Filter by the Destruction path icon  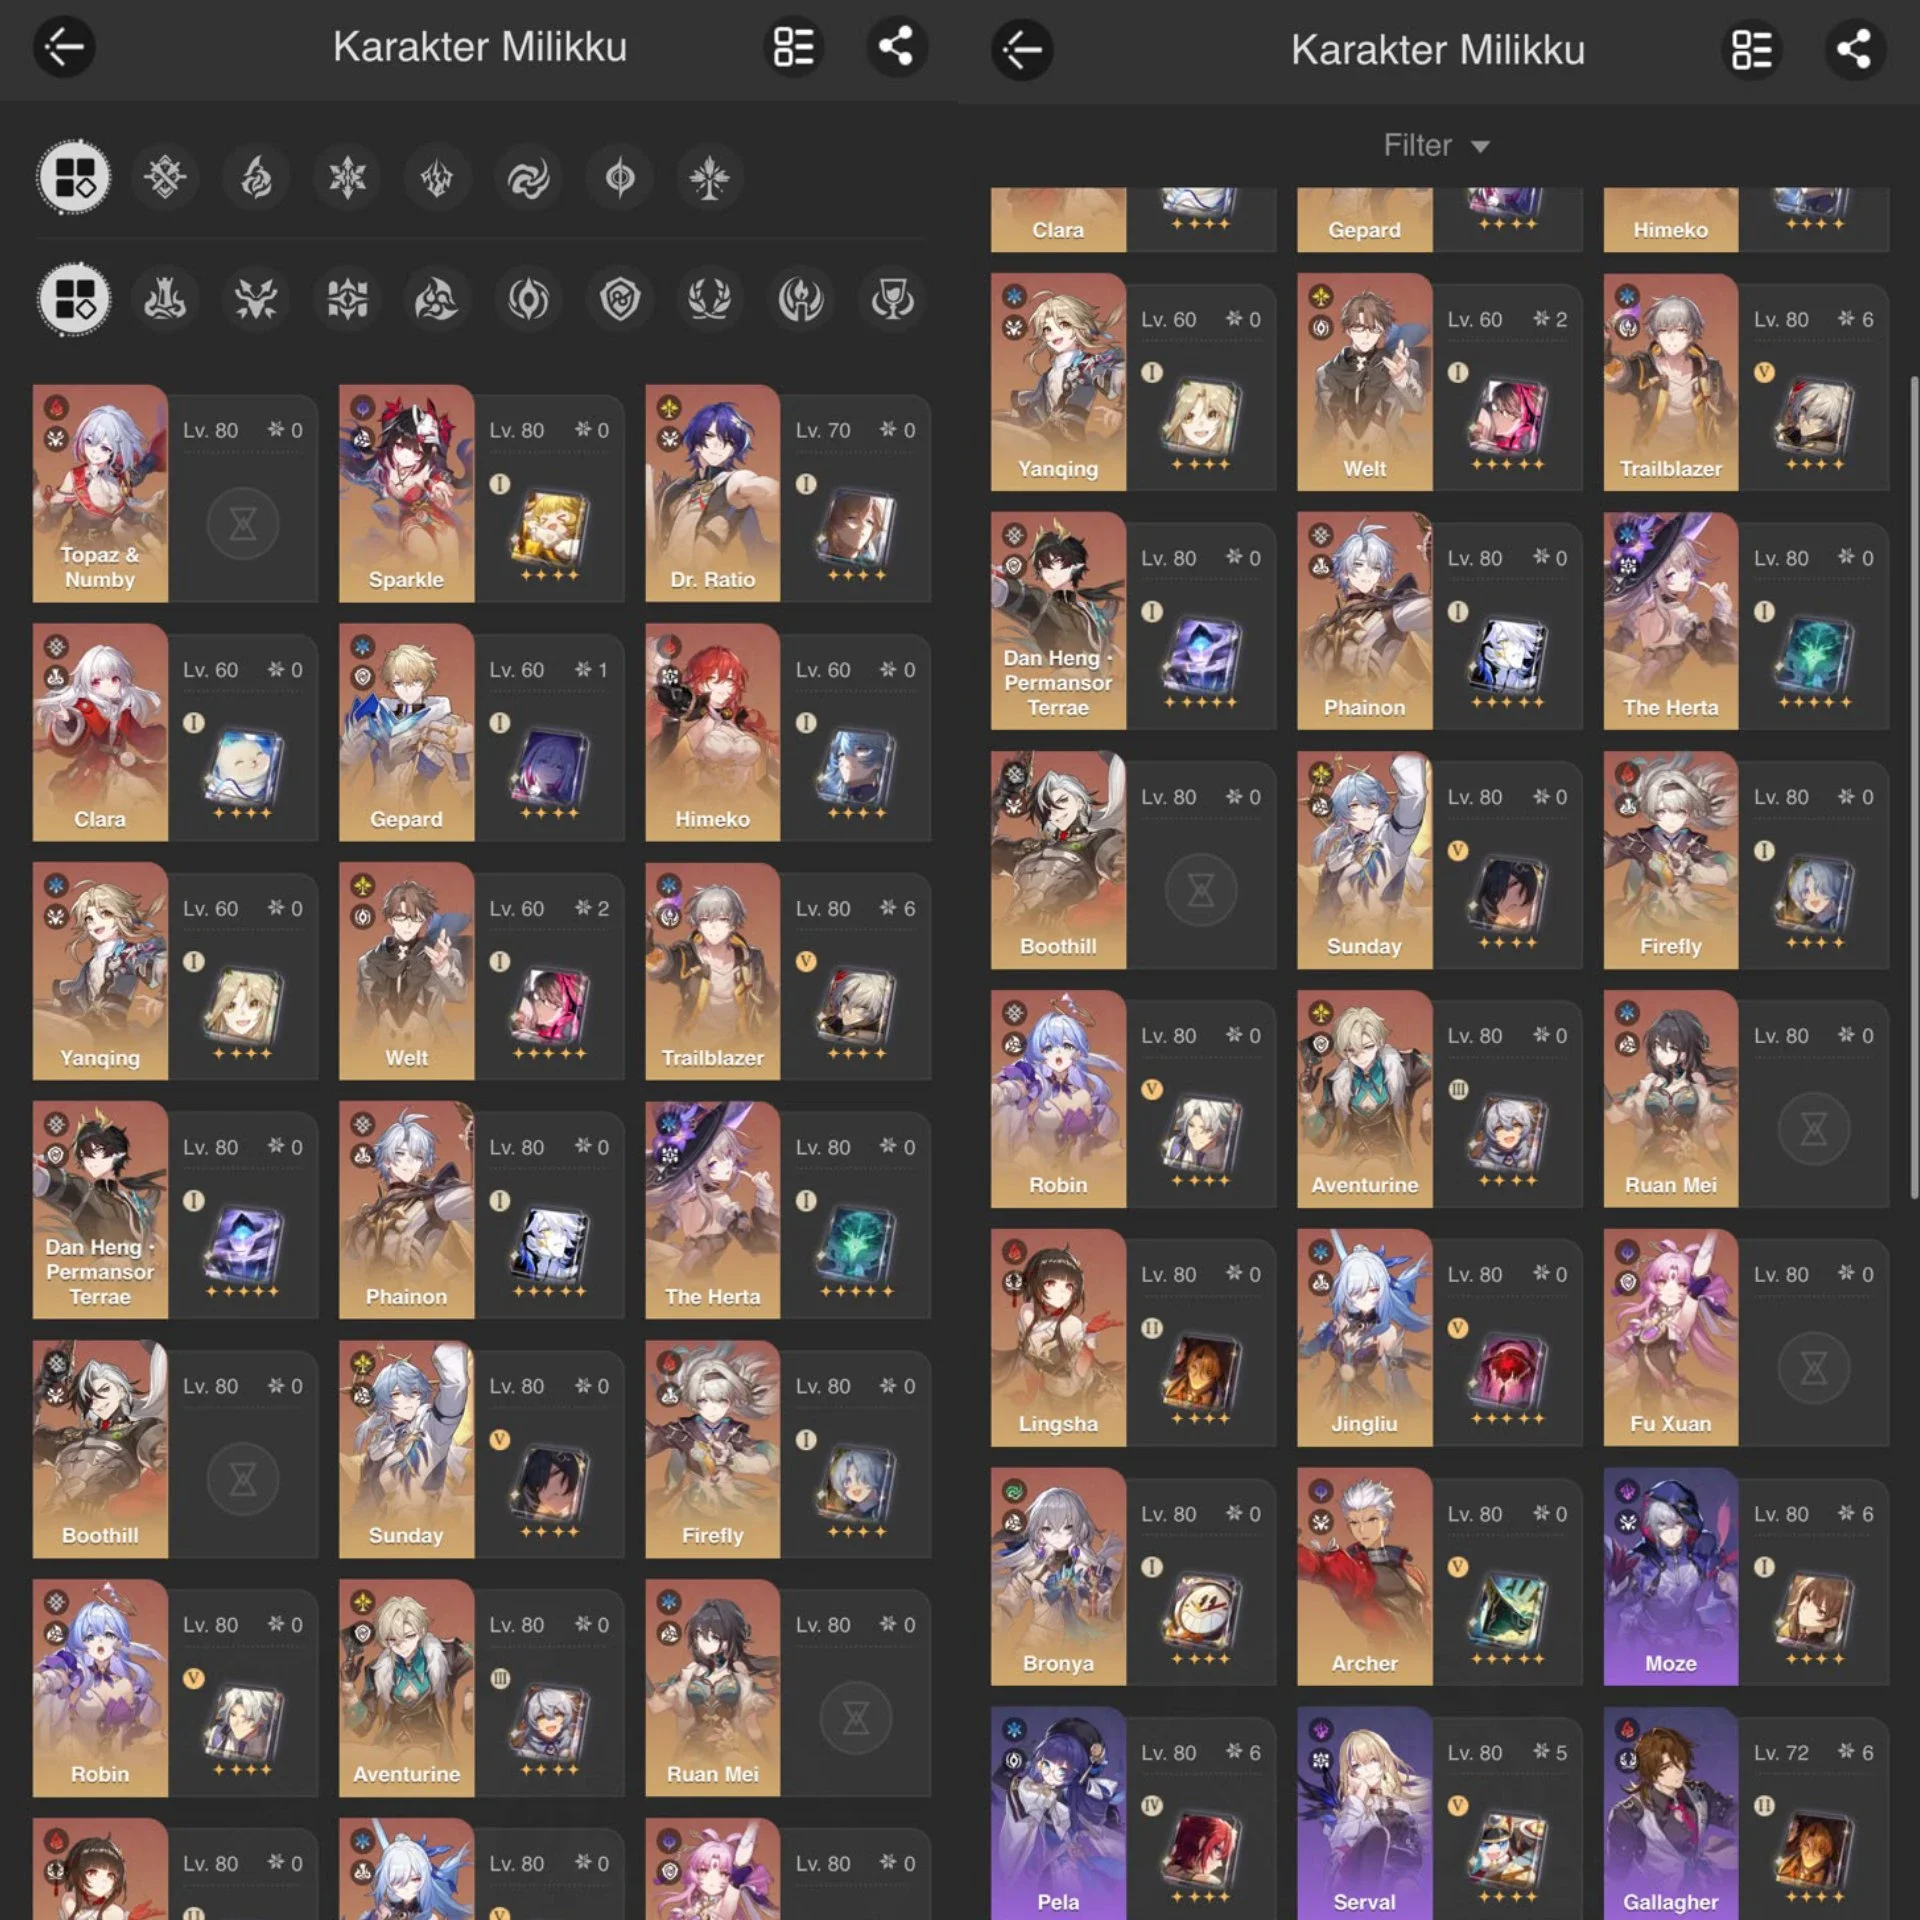coord(165,299)
